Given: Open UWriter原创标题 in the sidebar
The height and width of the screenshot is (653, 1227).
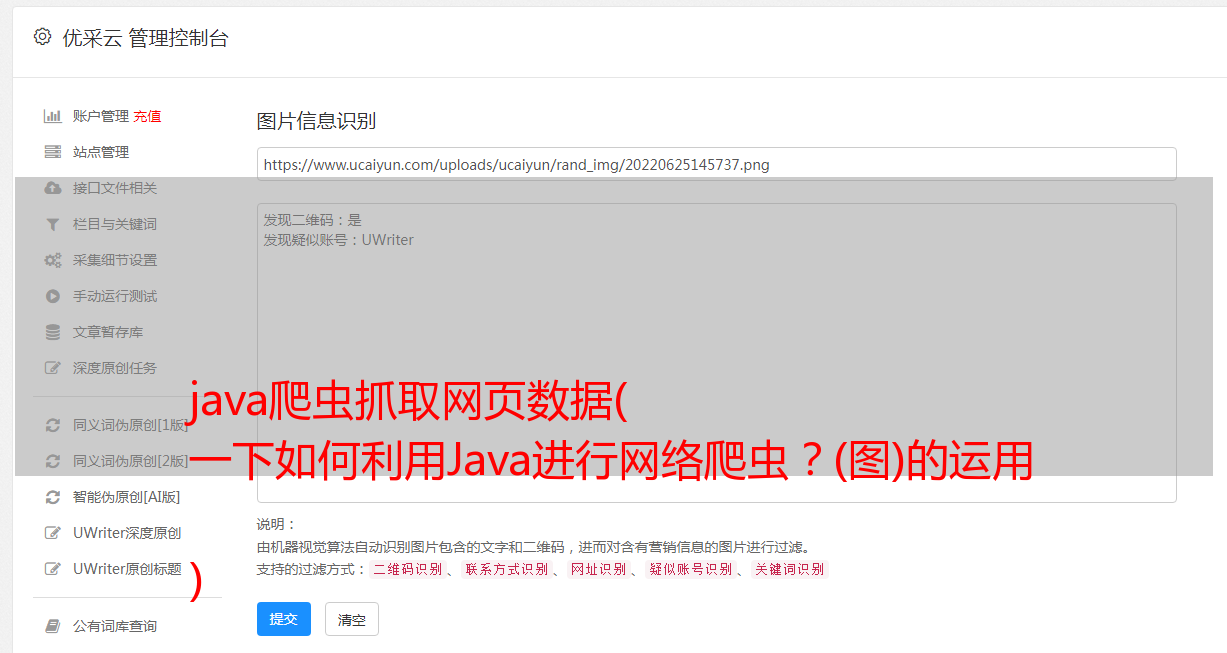Looking at the screenshot, I should [127, 569].
